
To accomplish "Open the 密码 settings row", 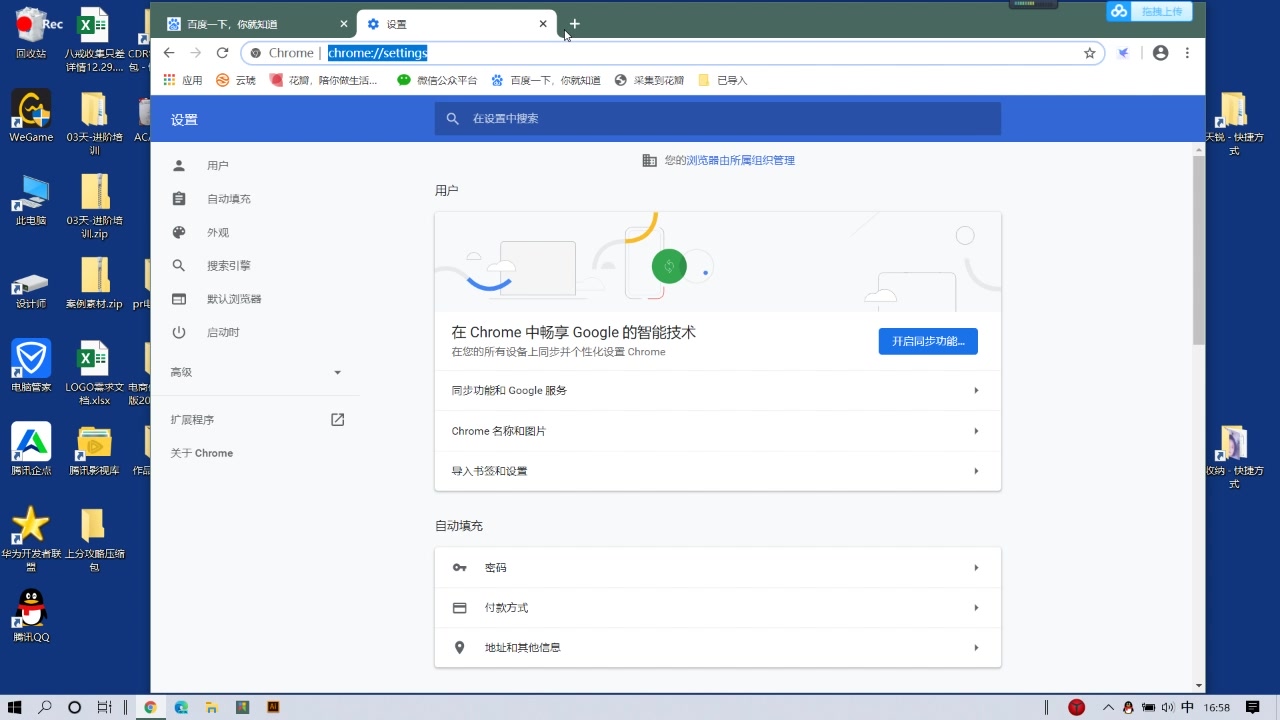I will pos(718,567).
